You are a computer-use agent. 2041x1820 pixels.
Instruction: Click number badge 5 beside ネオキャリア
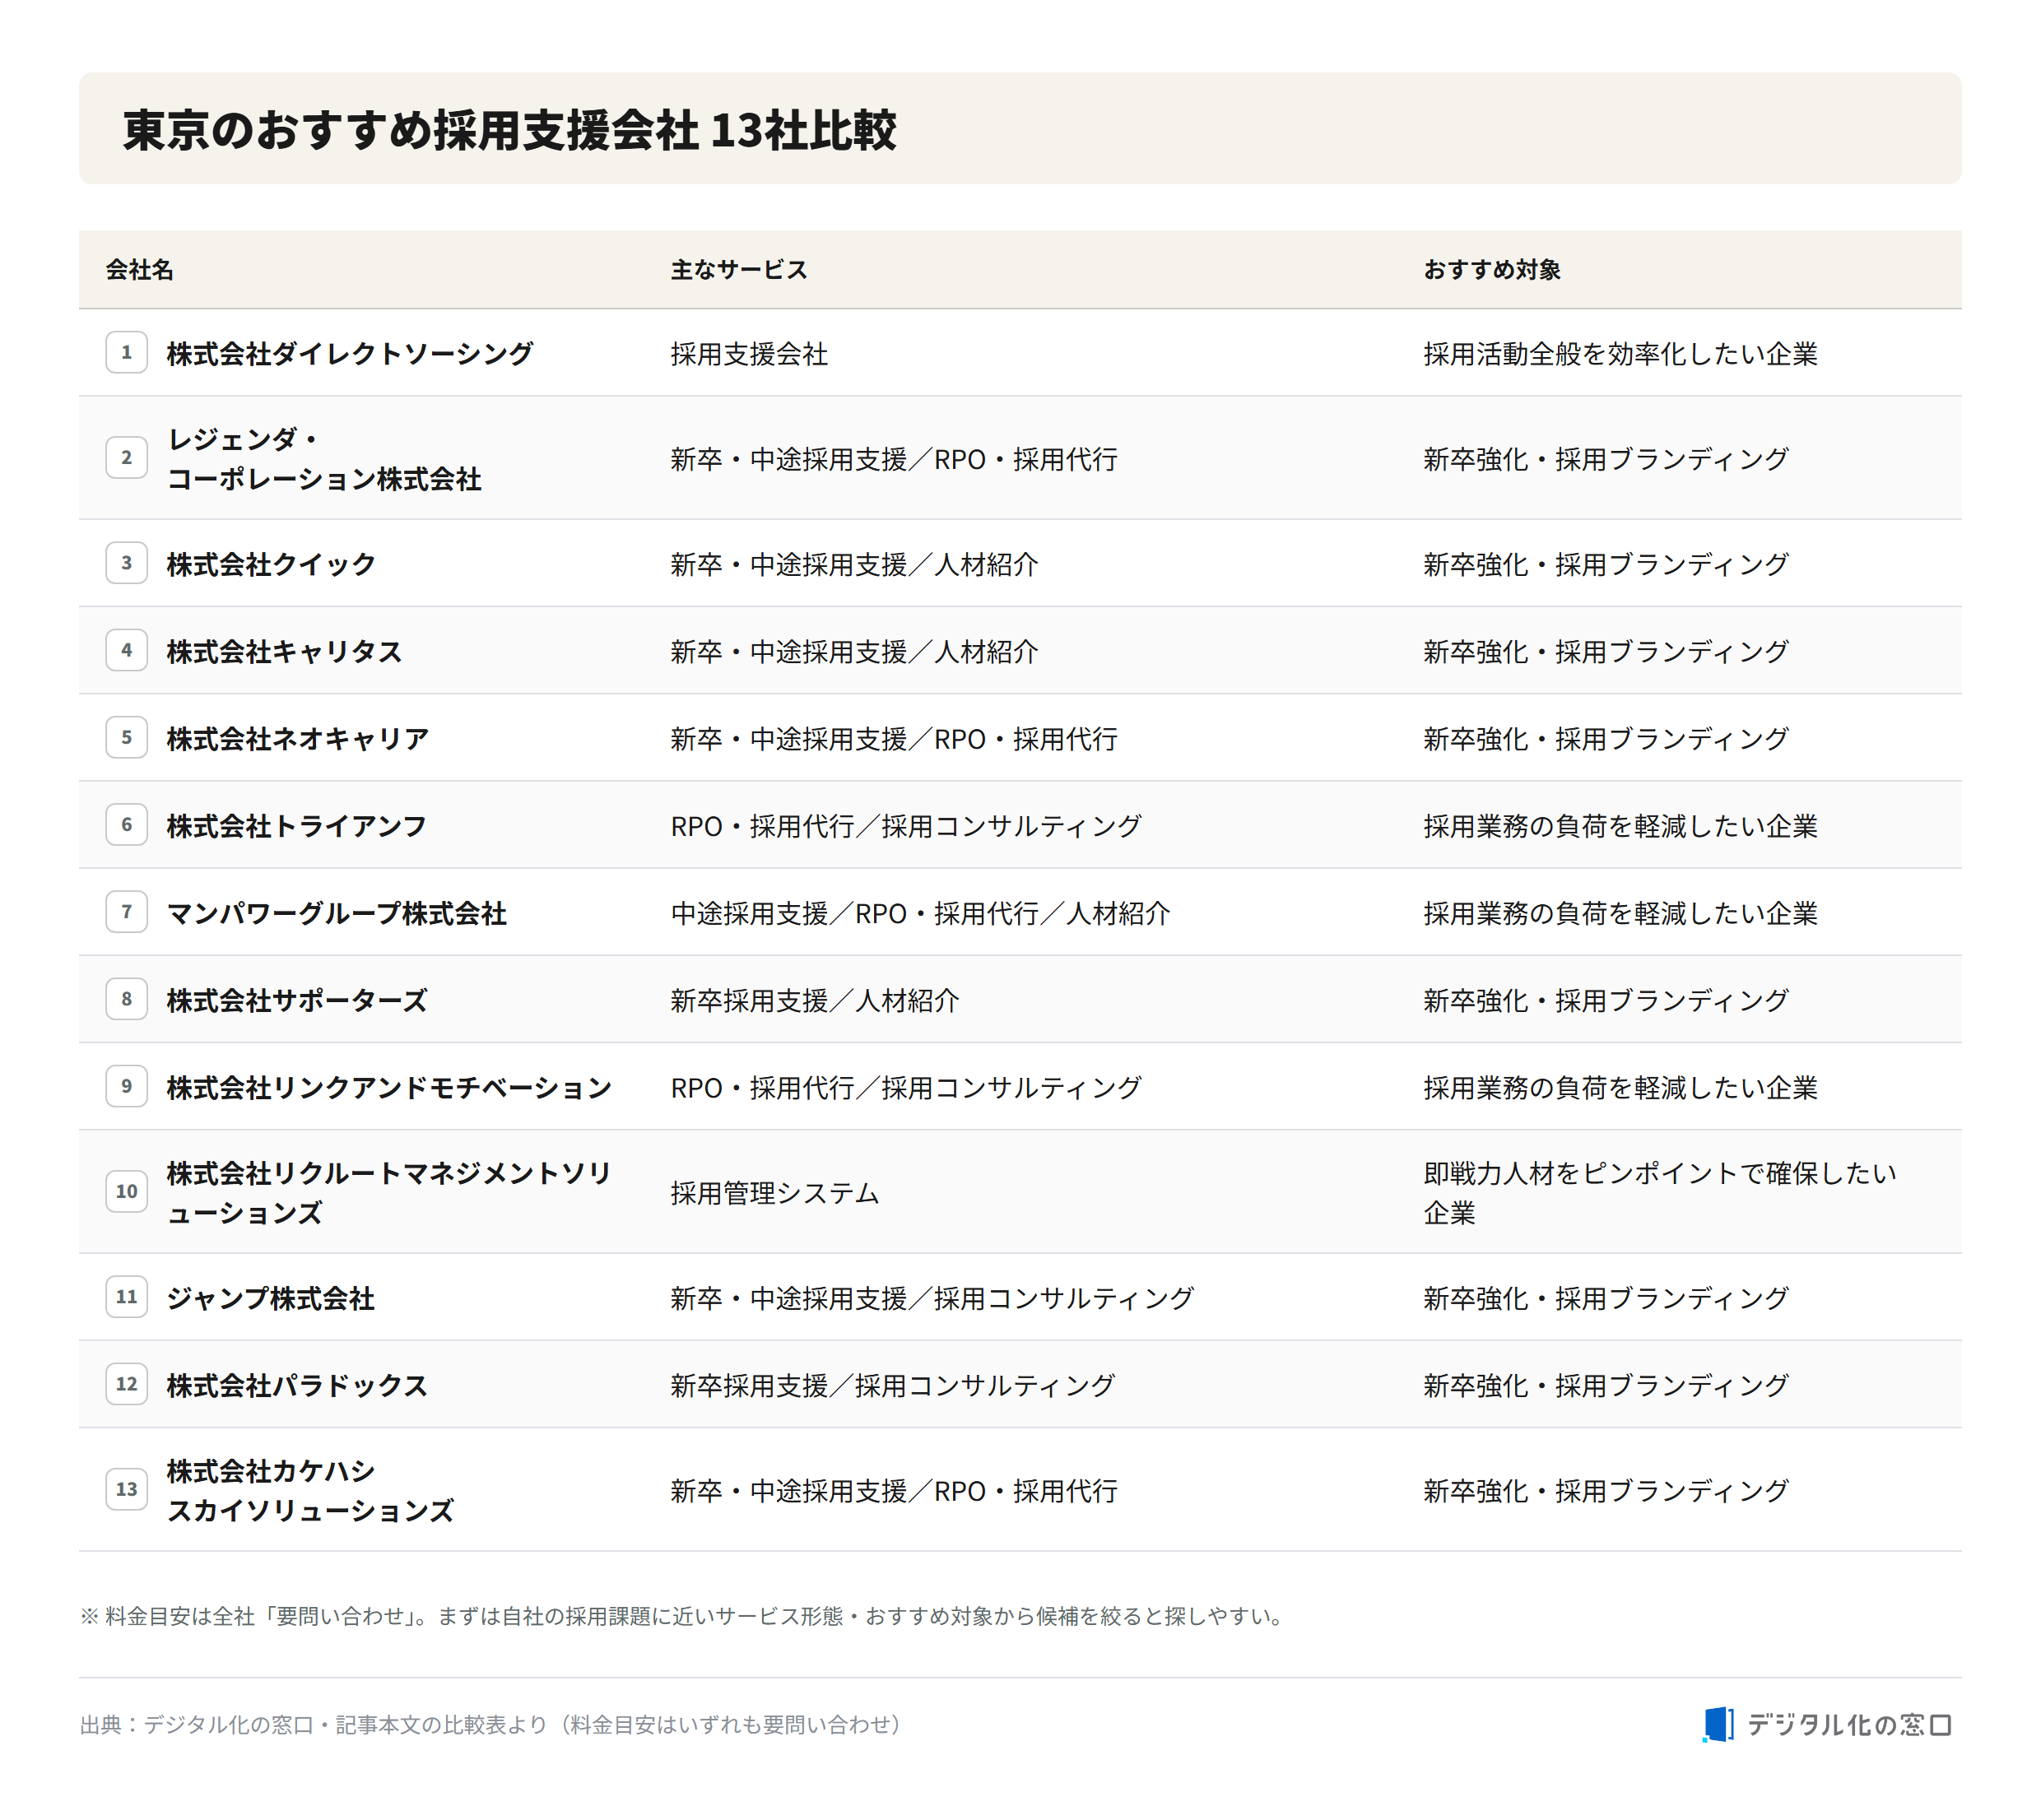126,737
